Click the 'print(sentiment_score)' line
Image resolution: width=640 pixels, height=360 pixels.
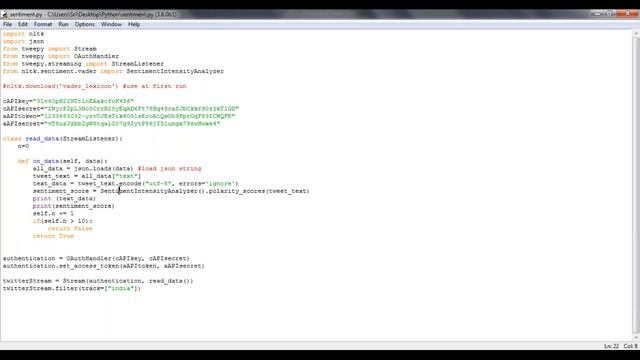coord(73,206)
